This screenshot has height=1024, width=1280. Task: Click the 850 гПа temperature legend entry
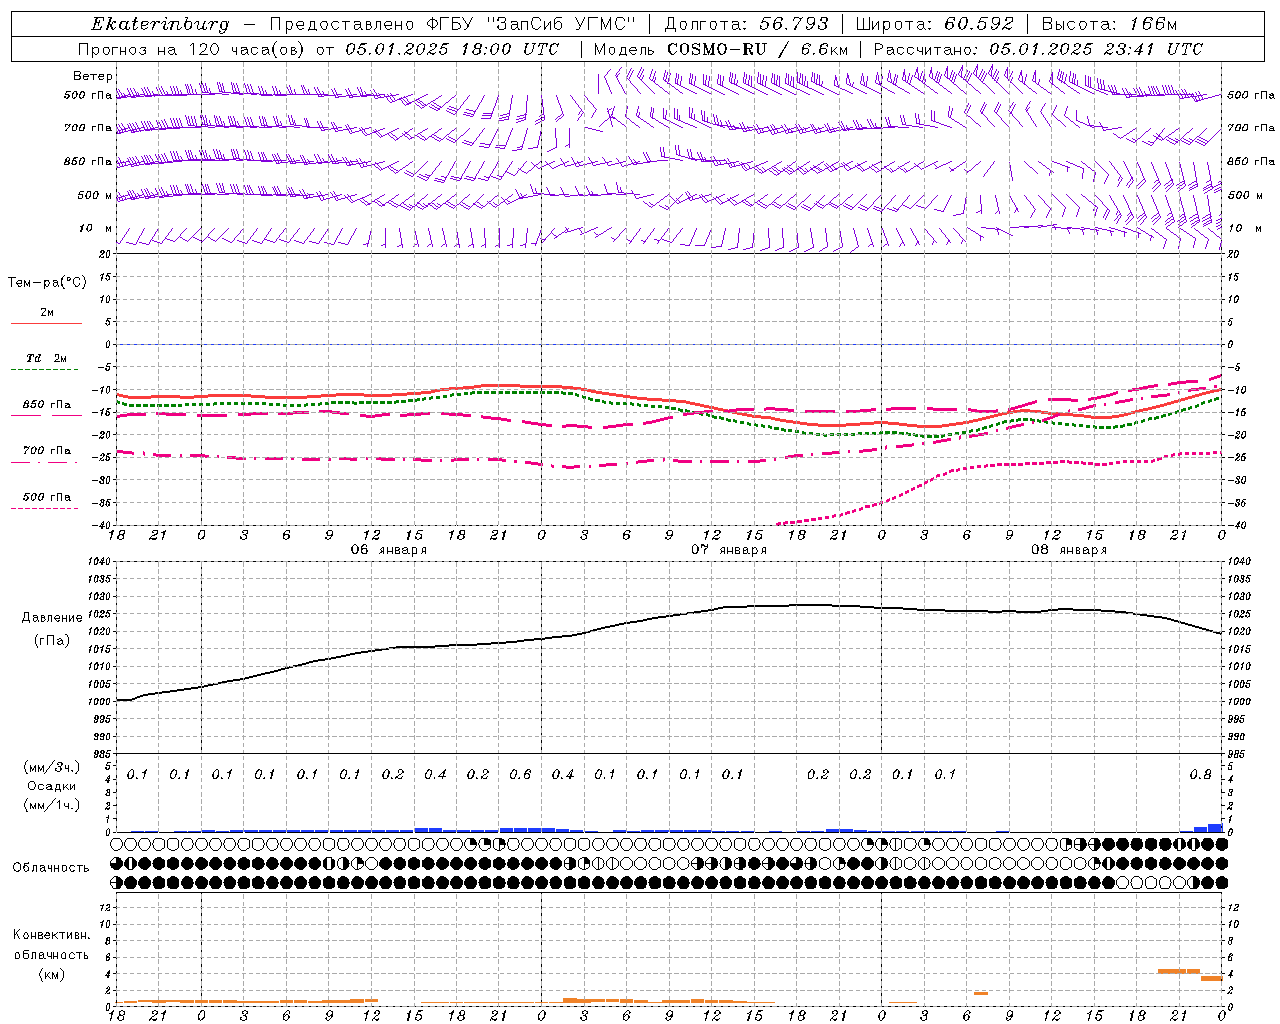[46, 405]
